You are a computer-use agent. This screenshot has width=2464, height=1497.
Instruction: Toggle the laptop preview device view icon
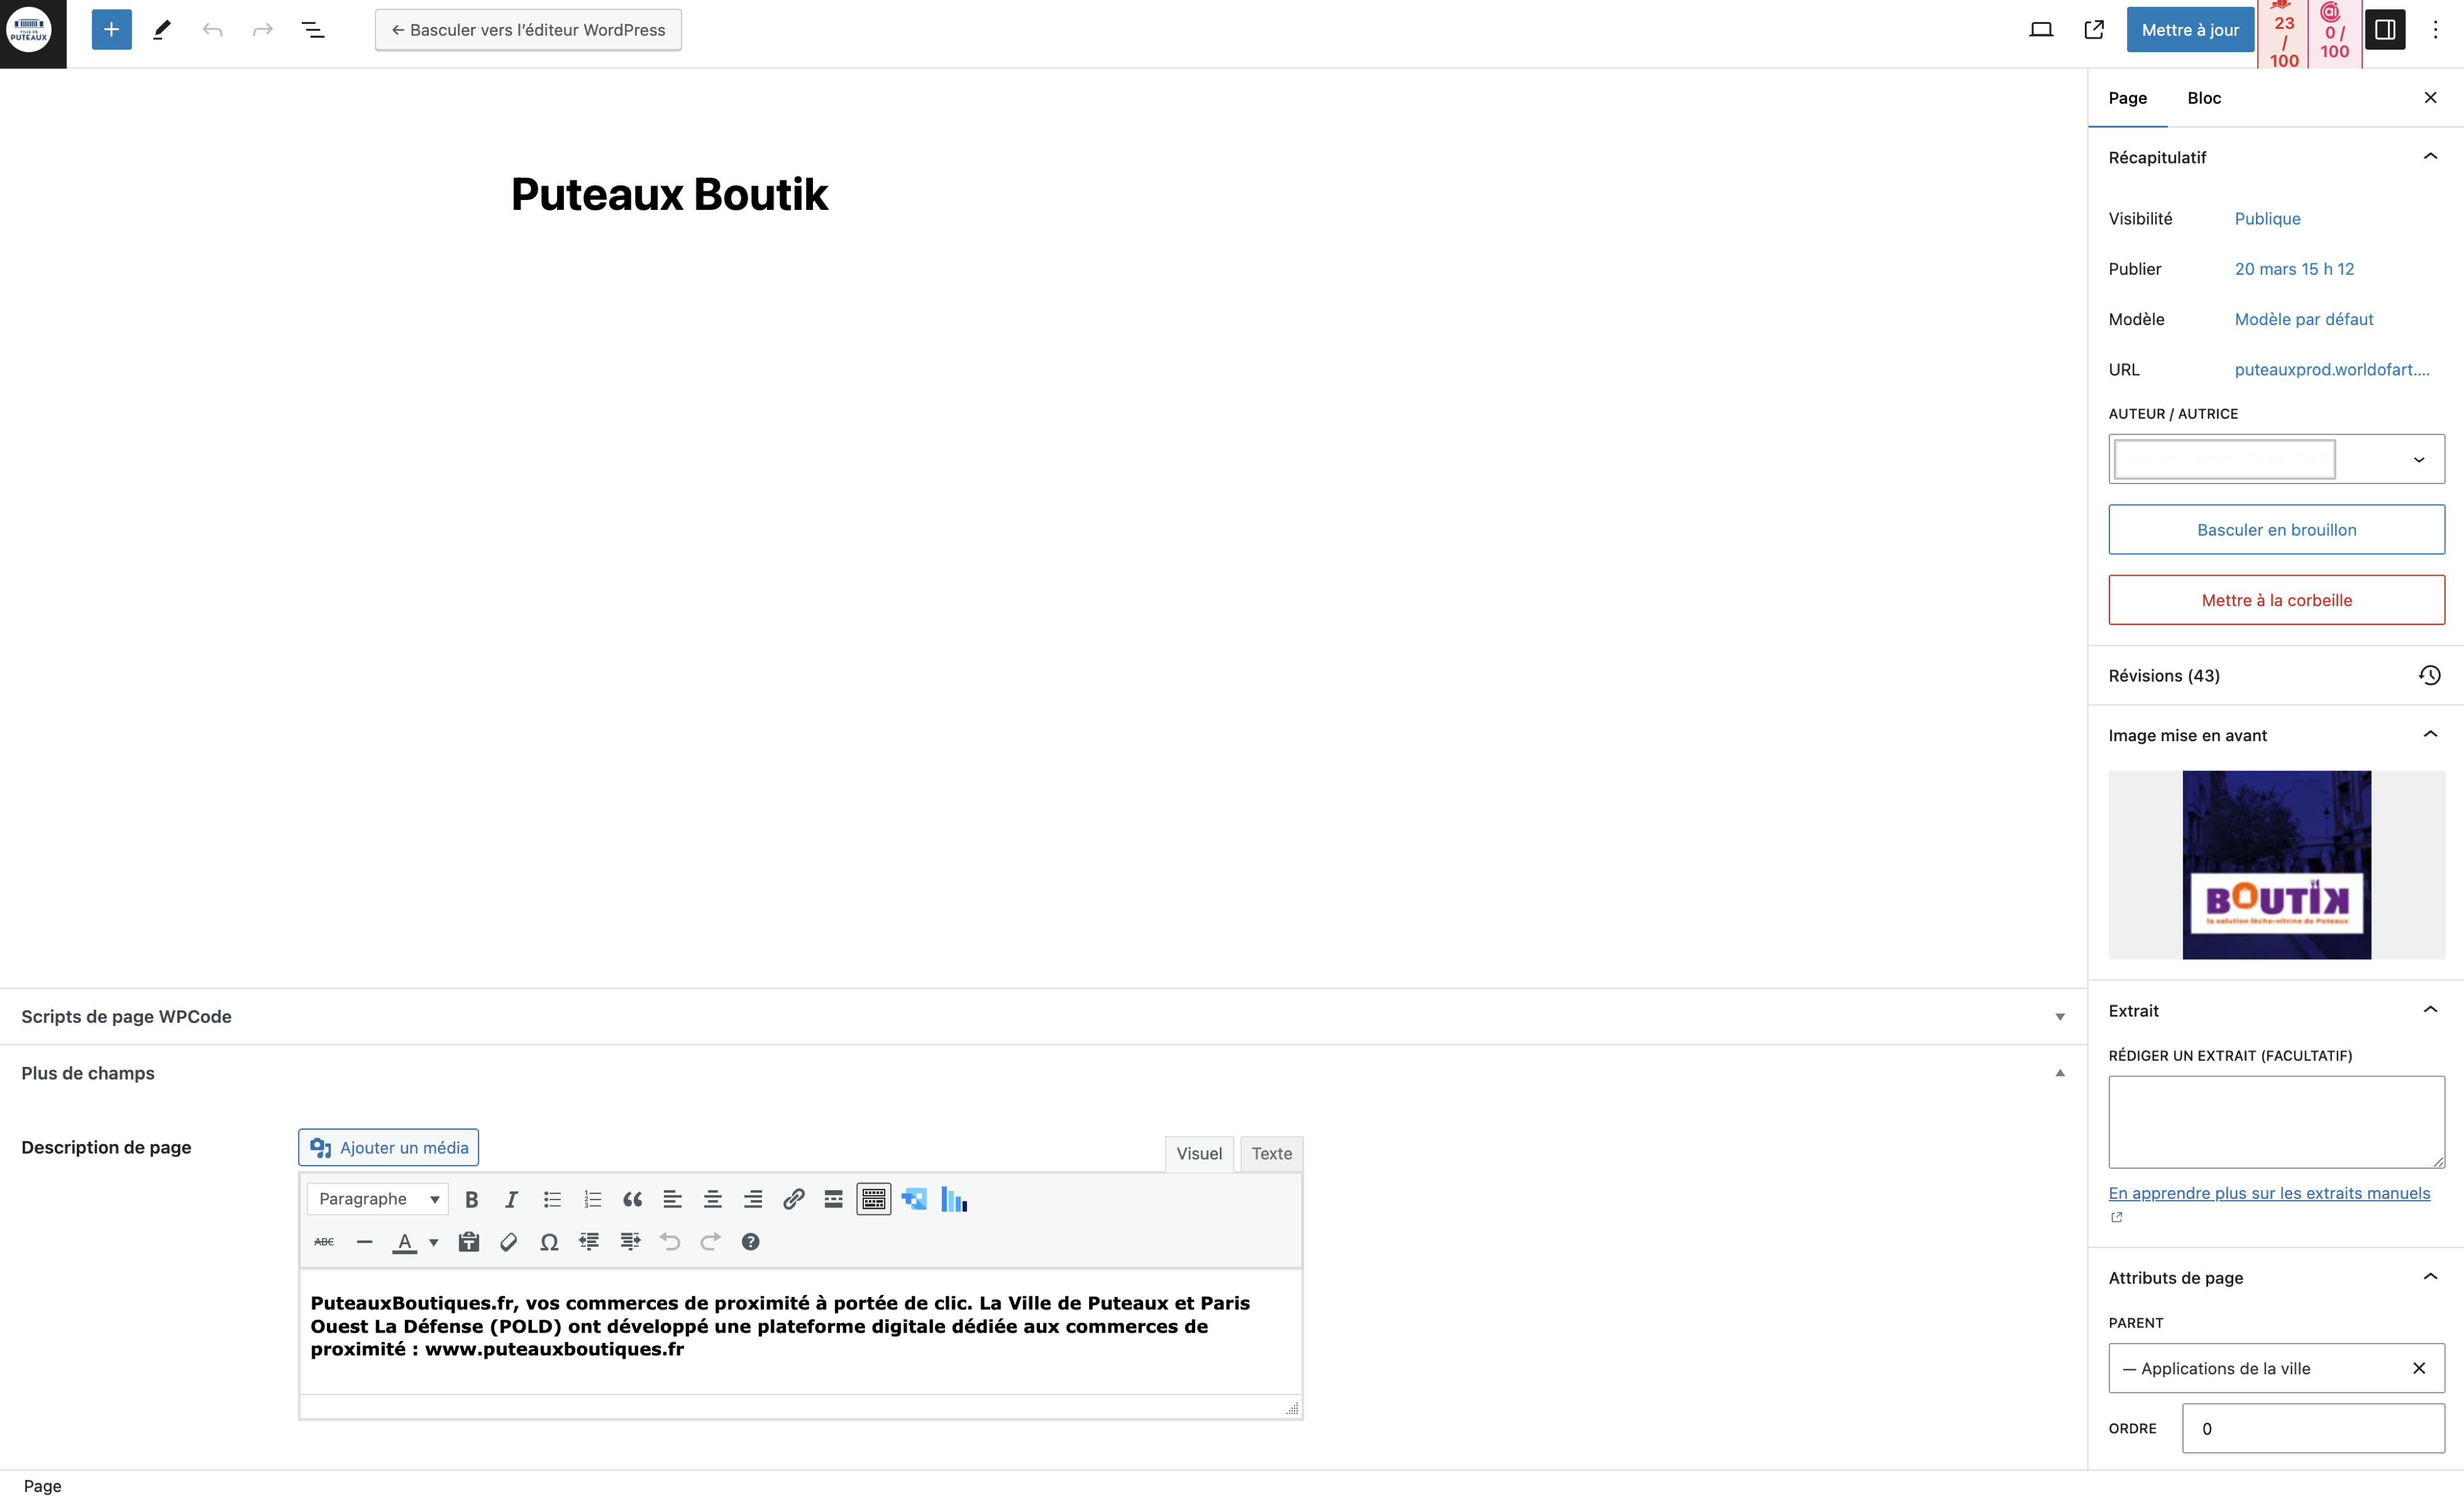[x=2041, y=30]
